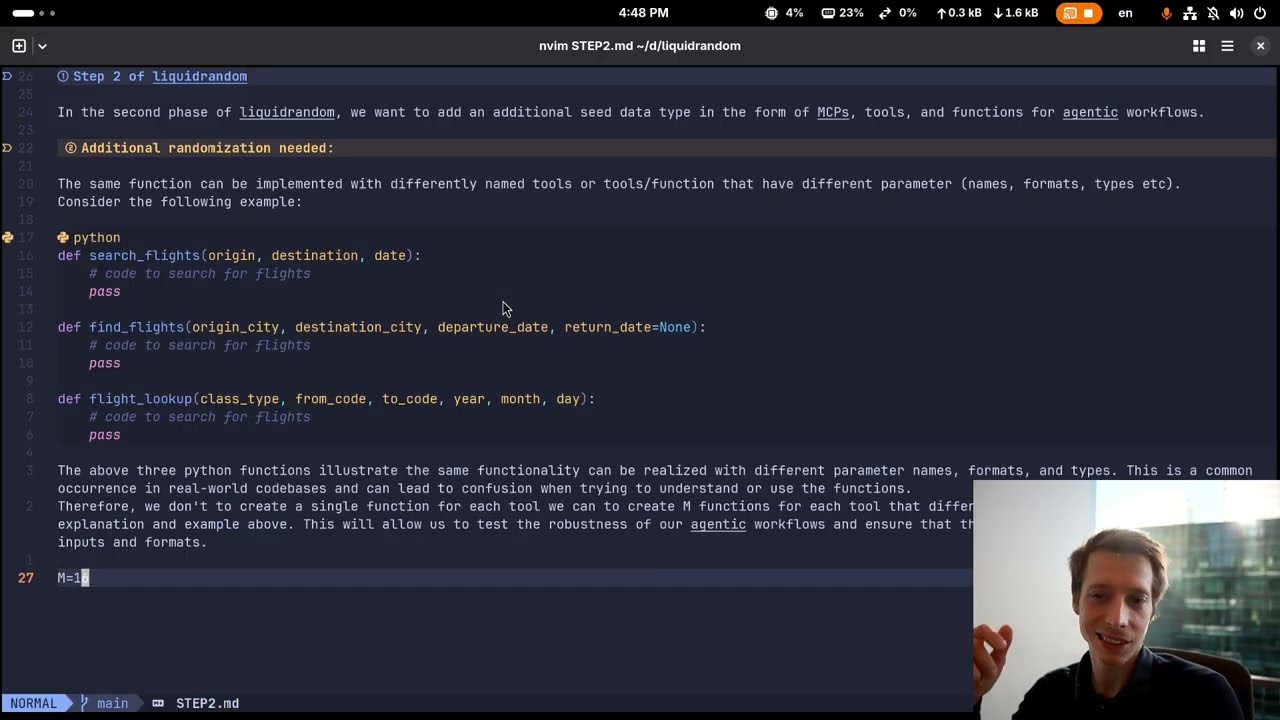The image size is (1280, 720).
Task: Click the 'return_date' parameter
Action: coord(607,328)
